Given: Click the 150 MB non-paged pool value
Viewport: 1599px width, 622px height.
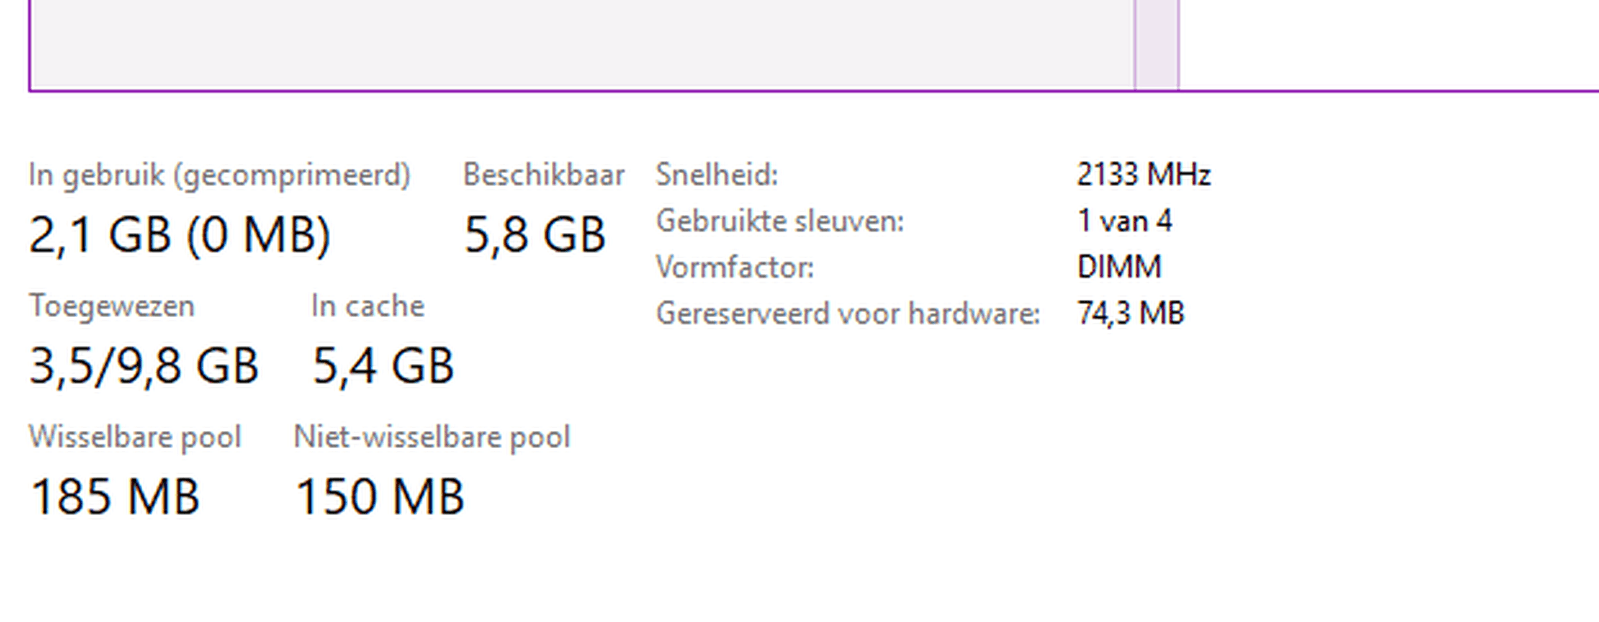Looking at the screenshot, I should click(381, 495).
